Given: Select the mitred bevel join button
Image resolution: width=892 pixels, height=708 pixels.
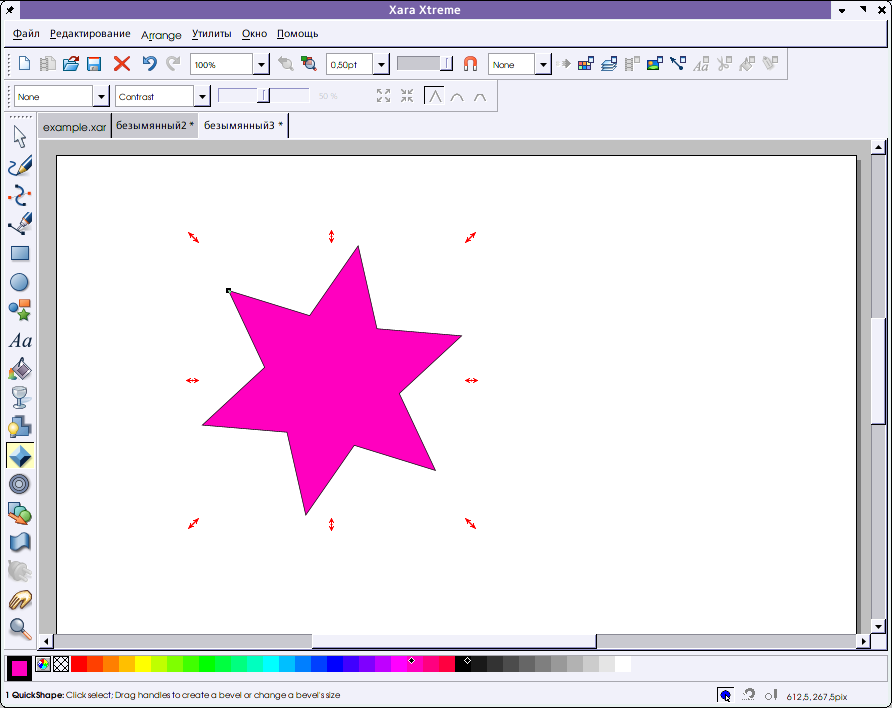Looking at the screenshot, I should tap(434, 97).
